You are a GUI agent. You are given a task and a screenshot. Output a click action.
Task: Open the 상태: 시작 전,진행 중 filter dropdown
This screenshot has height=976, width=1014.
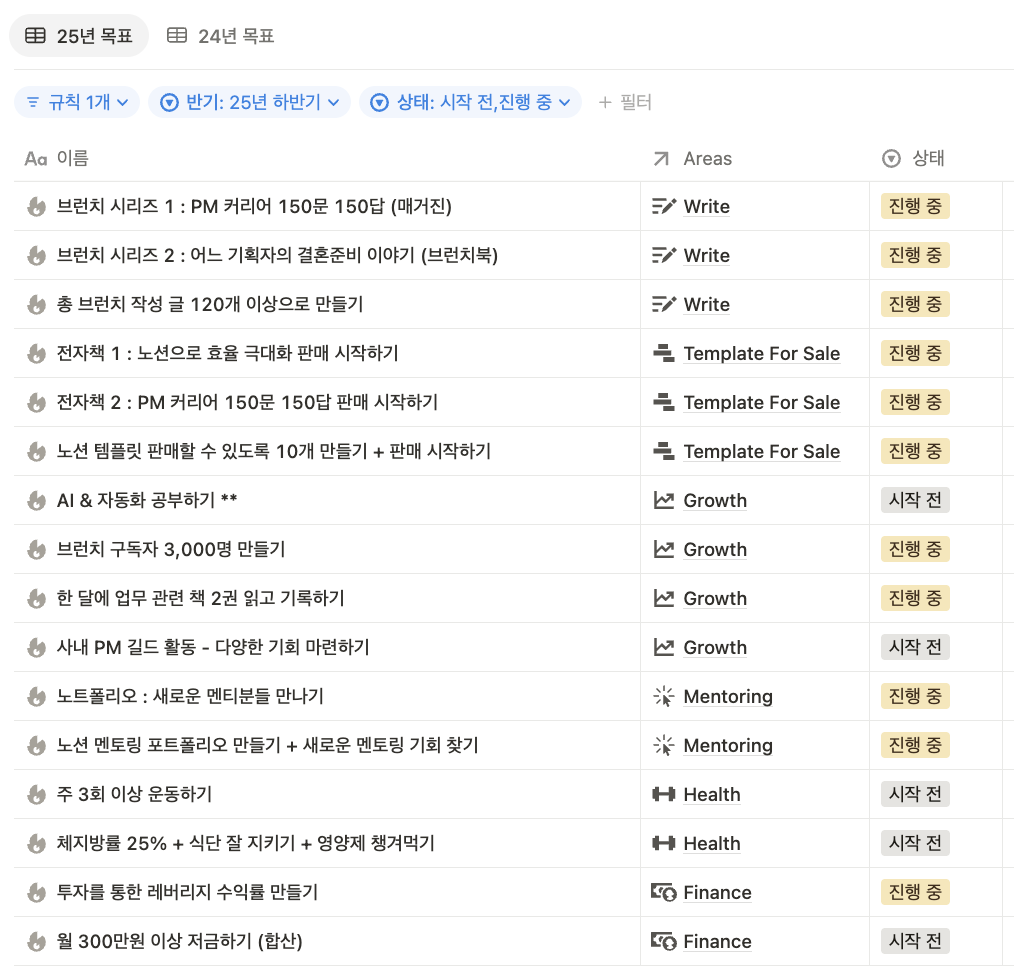(x=470, y=102)
